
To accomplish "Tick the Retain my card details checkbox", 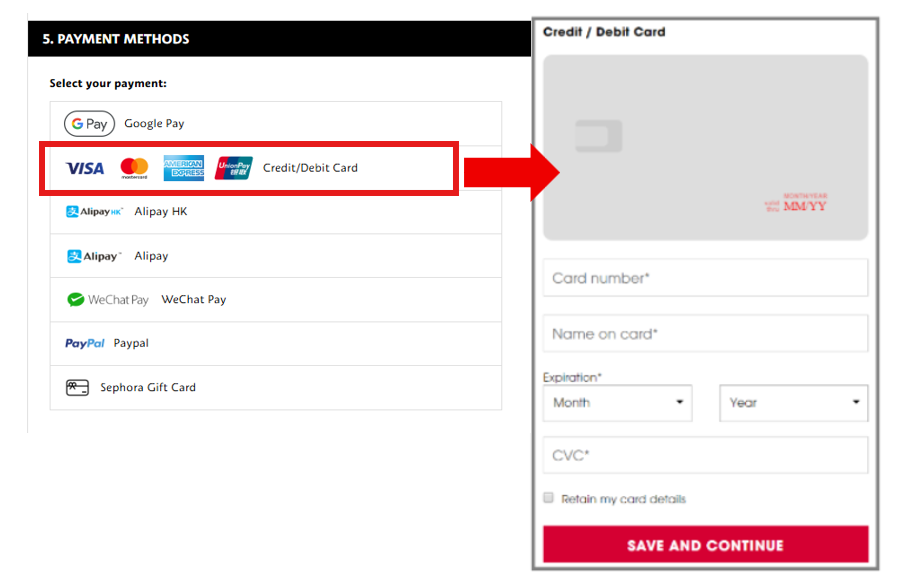I will click(548, 498).
